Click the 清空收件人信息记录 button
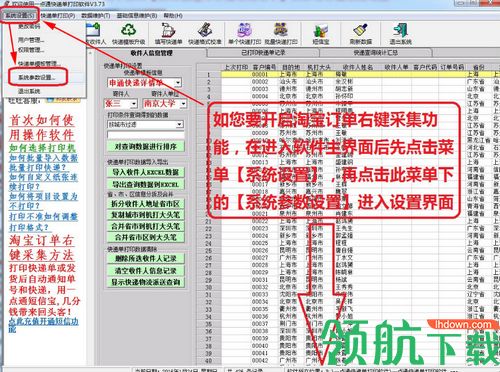500x372 pixels. [146, 270]
